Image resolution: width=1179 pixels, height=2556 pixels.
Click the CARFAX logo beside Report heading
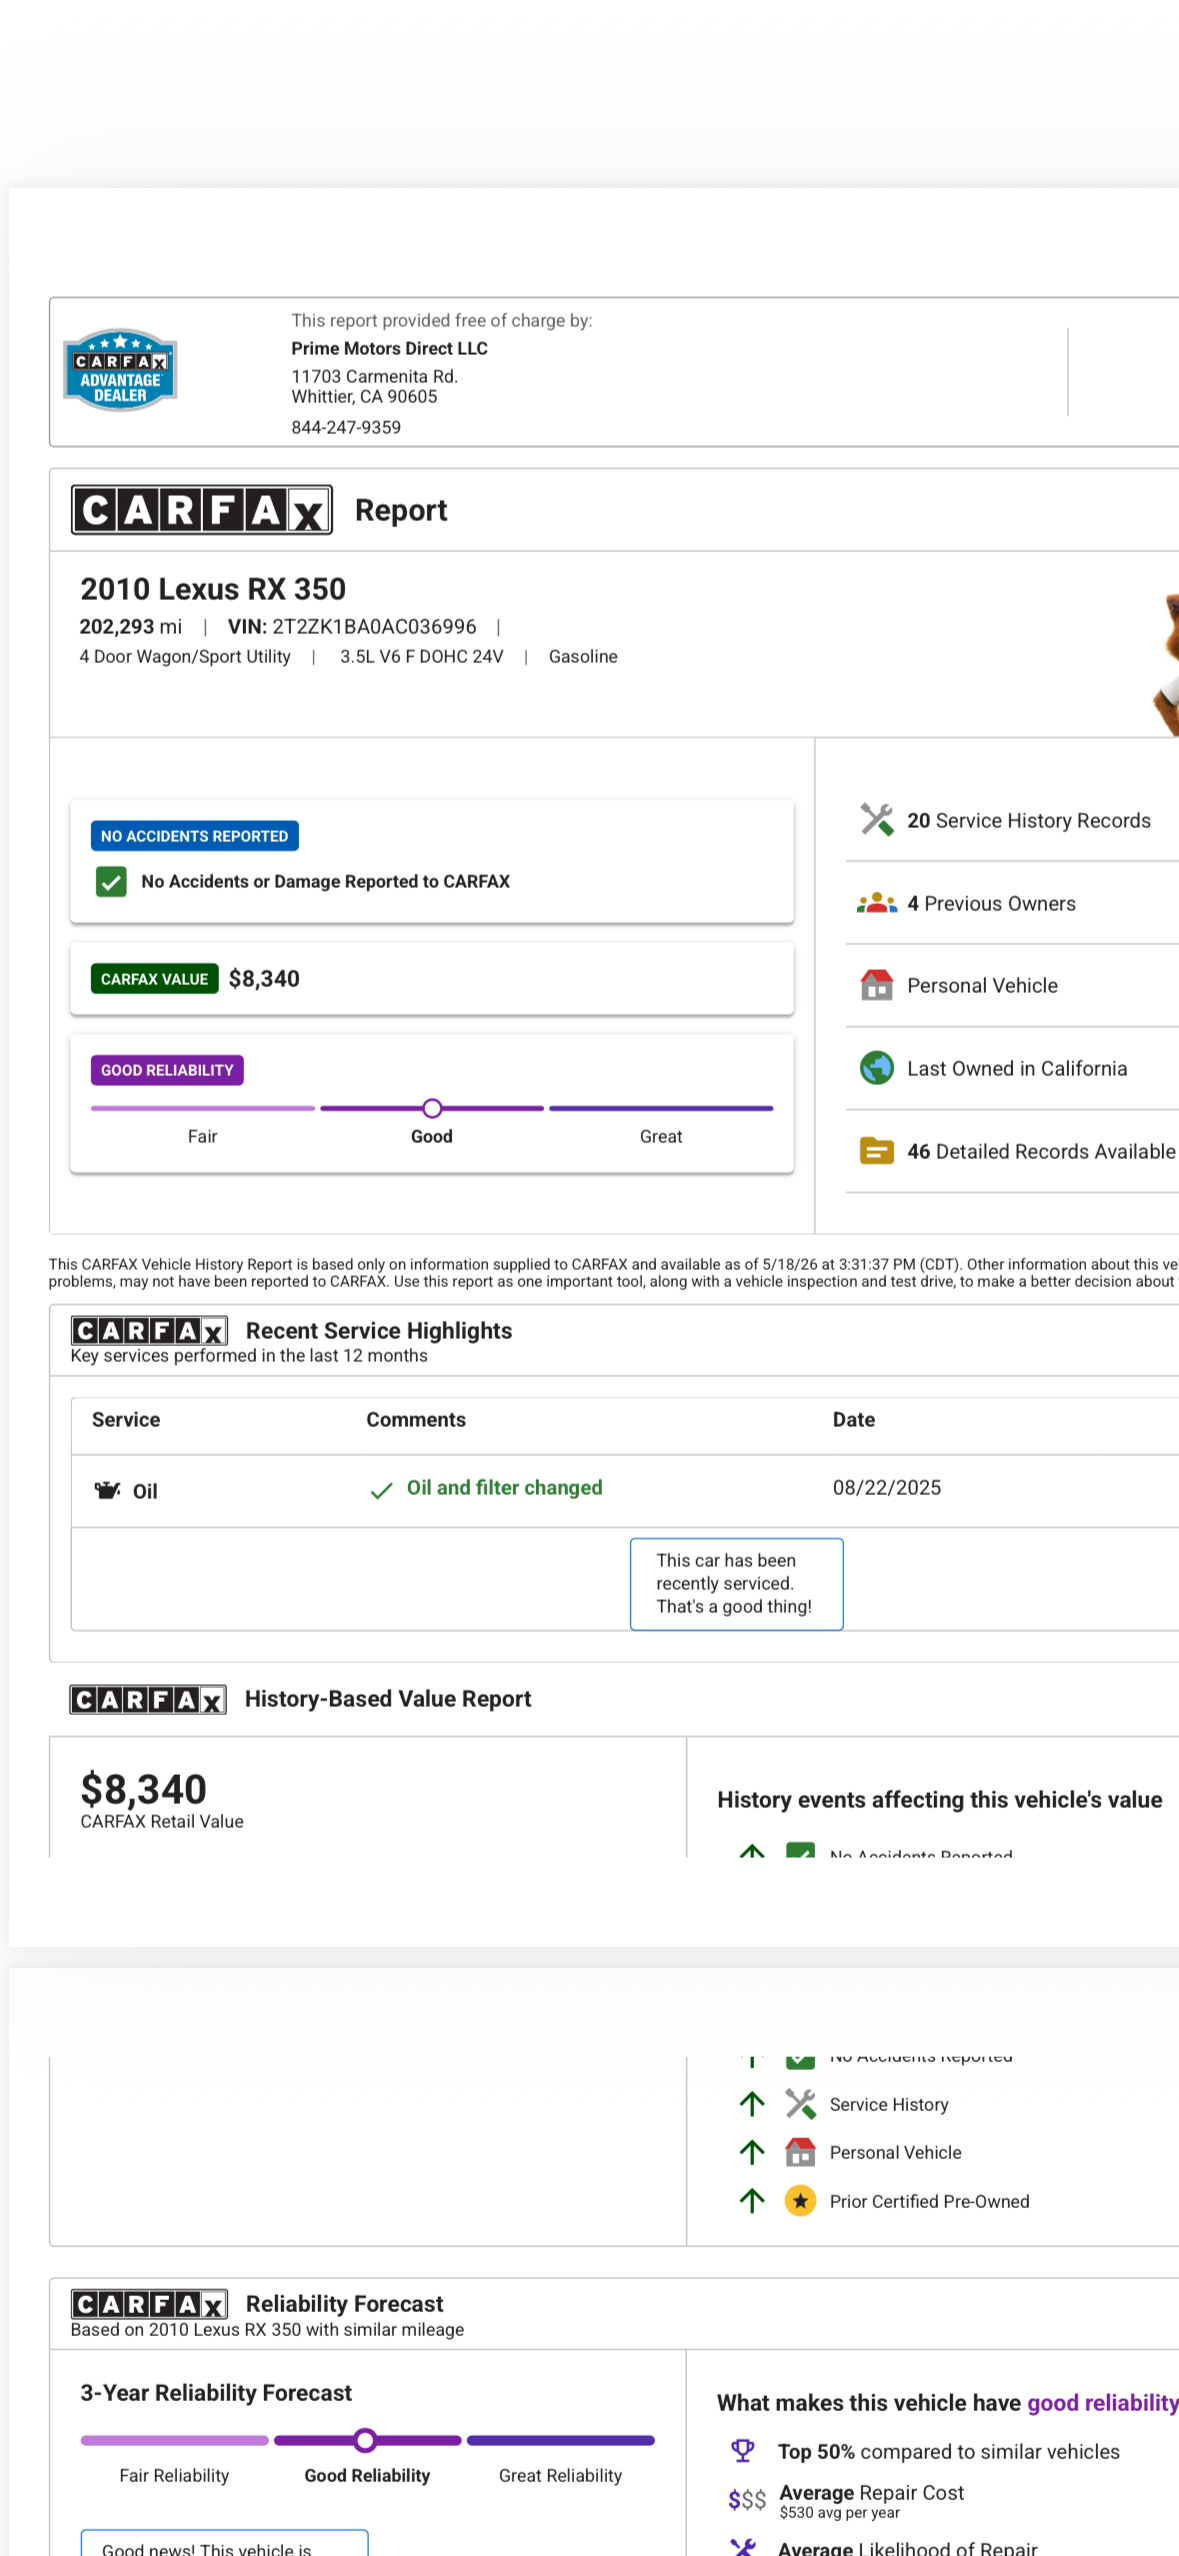[202, 510]
